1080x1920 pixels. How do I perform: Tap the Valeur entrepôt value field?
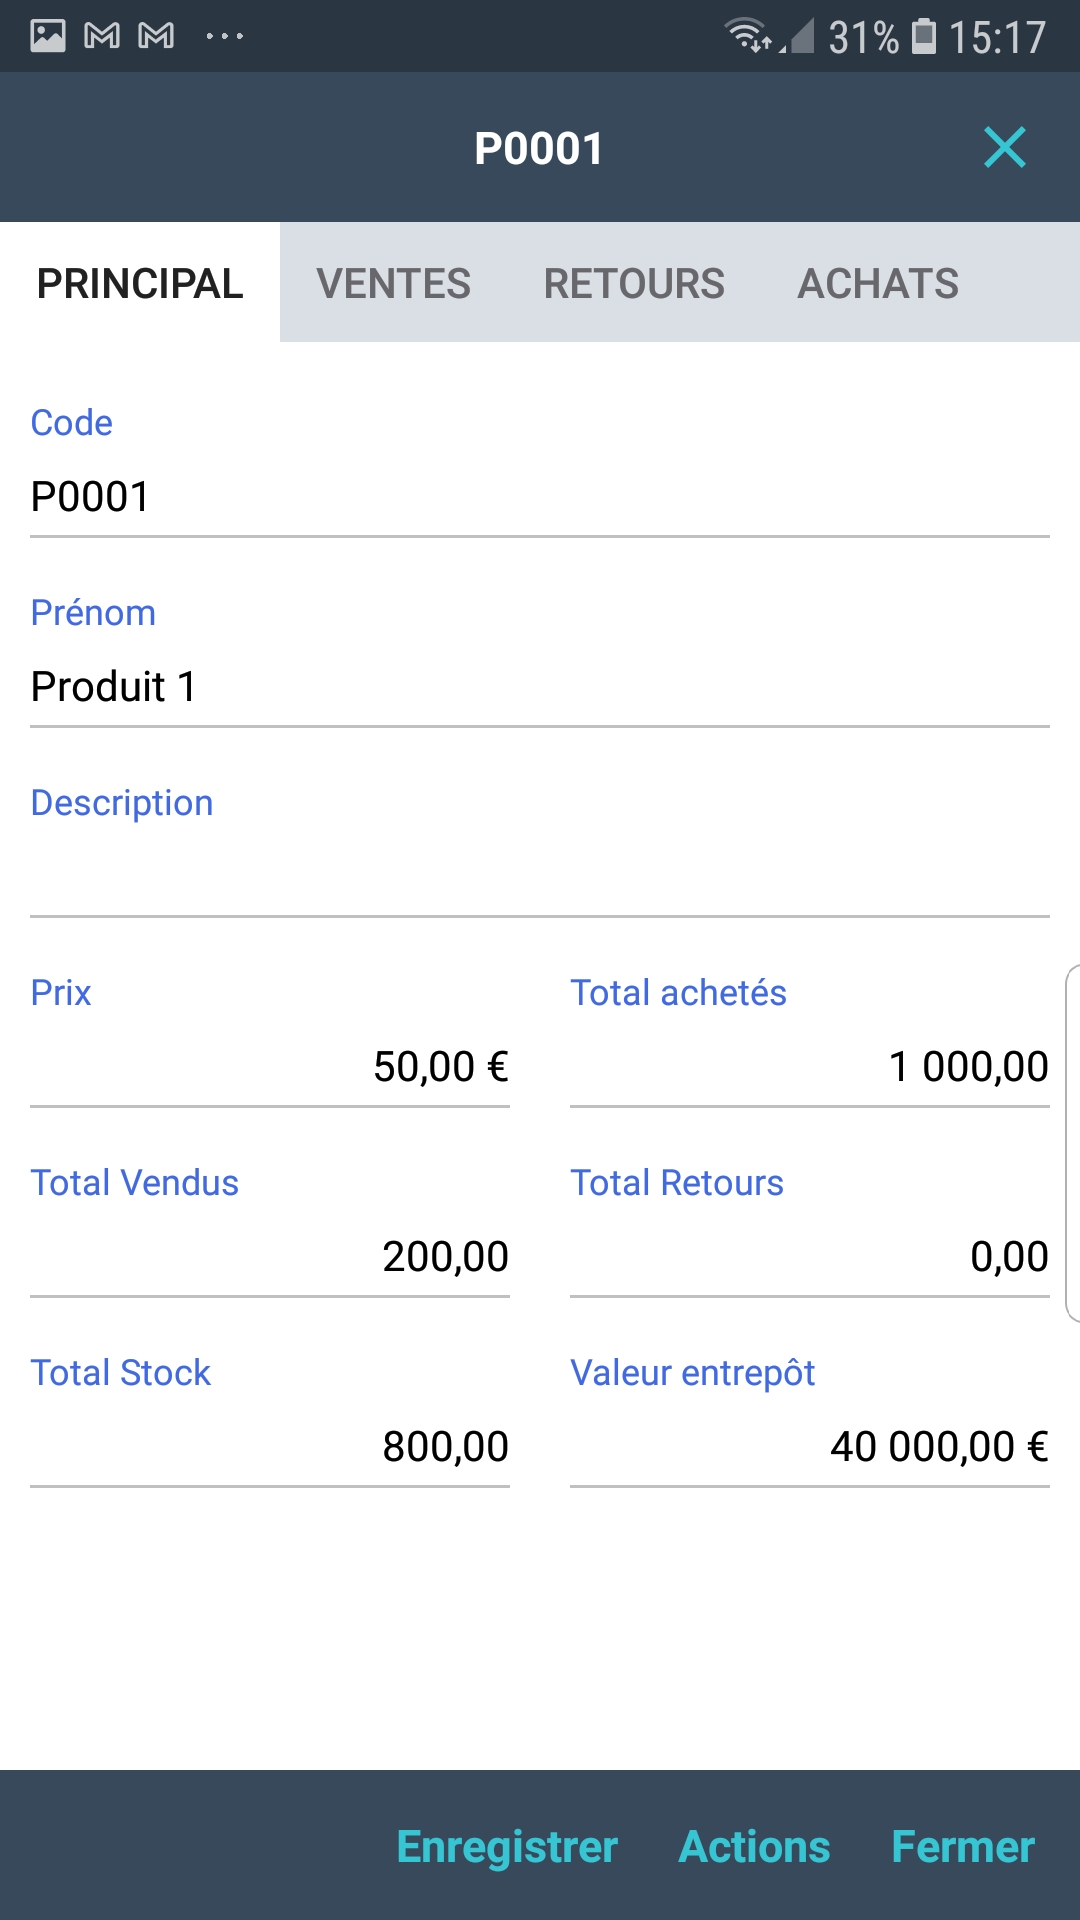point(810,1447)
